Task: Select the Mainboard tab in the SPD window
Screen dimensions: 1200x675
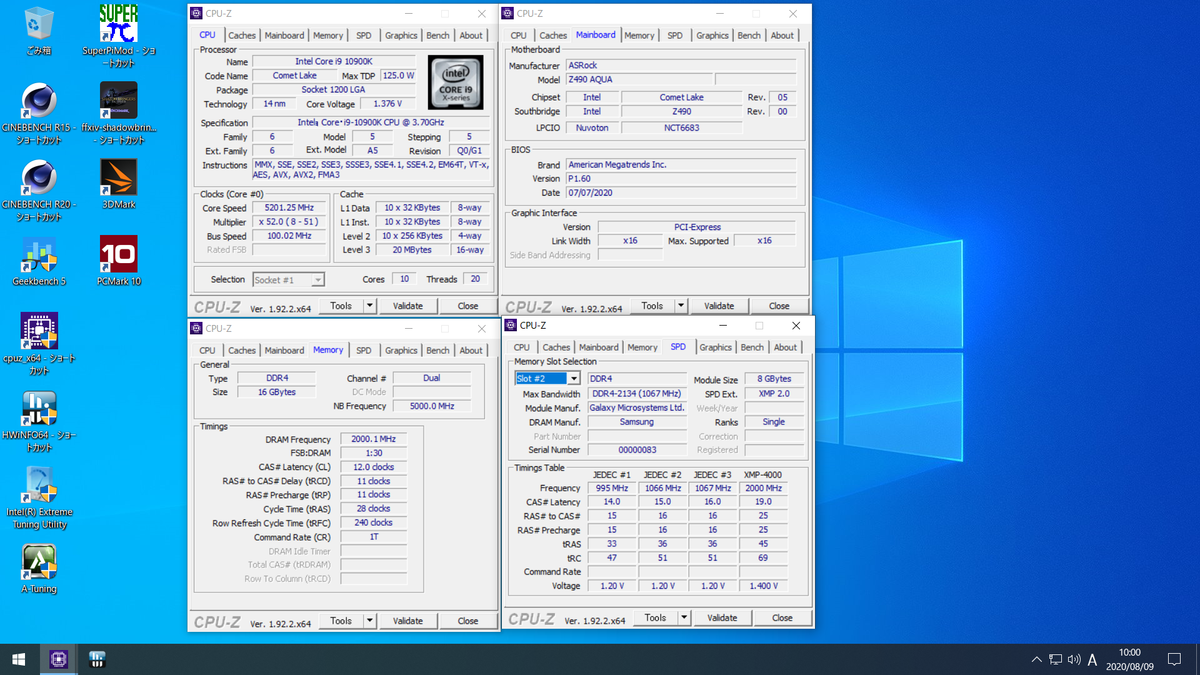Action: (x=598, y=347)
